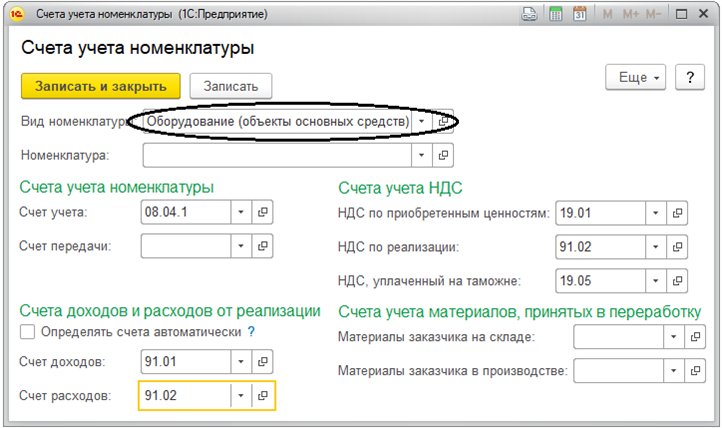Click Записать и закрыть button
The width and height of the screenshot is (722, 428).
(x=100, y=86)
